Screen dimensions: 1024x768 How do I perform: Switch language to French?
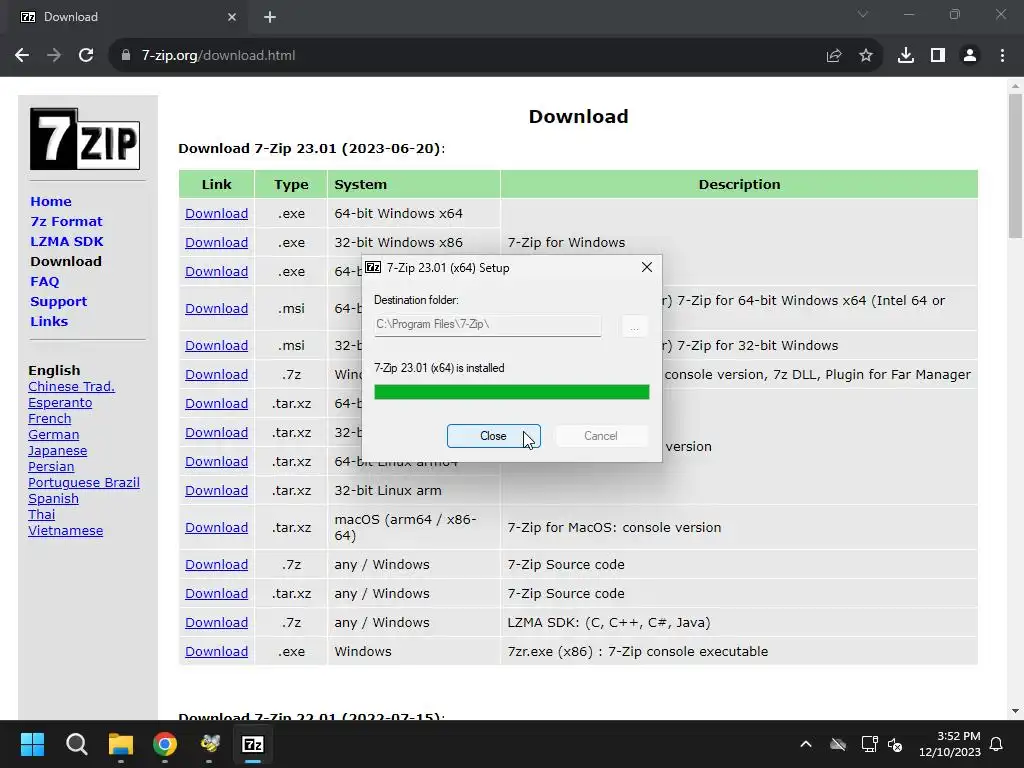(x=50, y=419)
